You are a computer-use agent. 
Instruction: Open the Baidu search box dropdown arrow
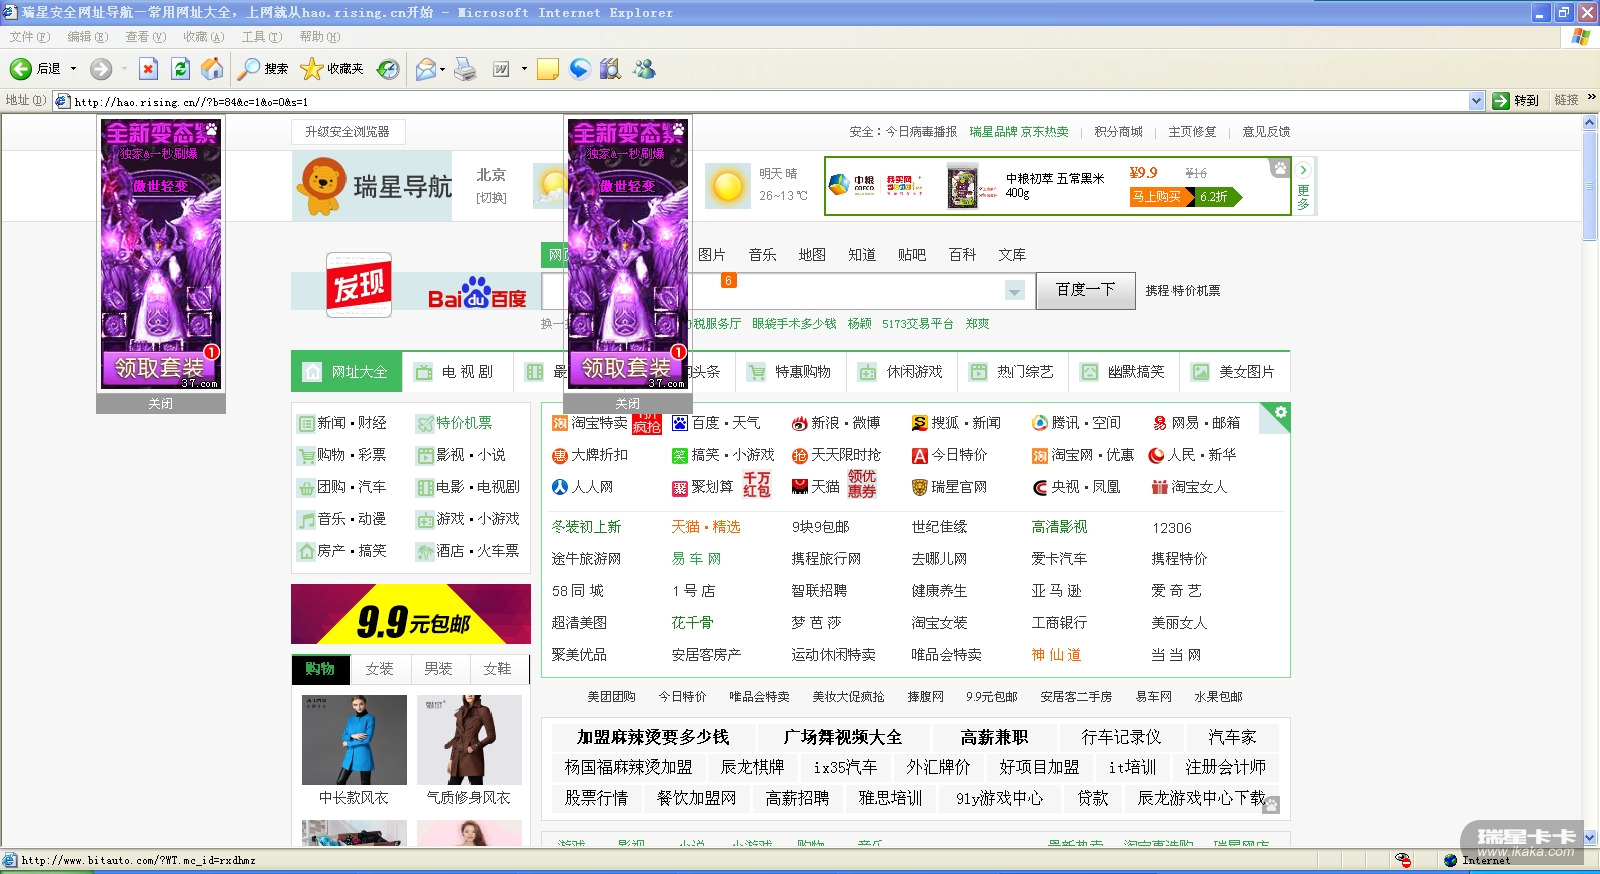1014,291
